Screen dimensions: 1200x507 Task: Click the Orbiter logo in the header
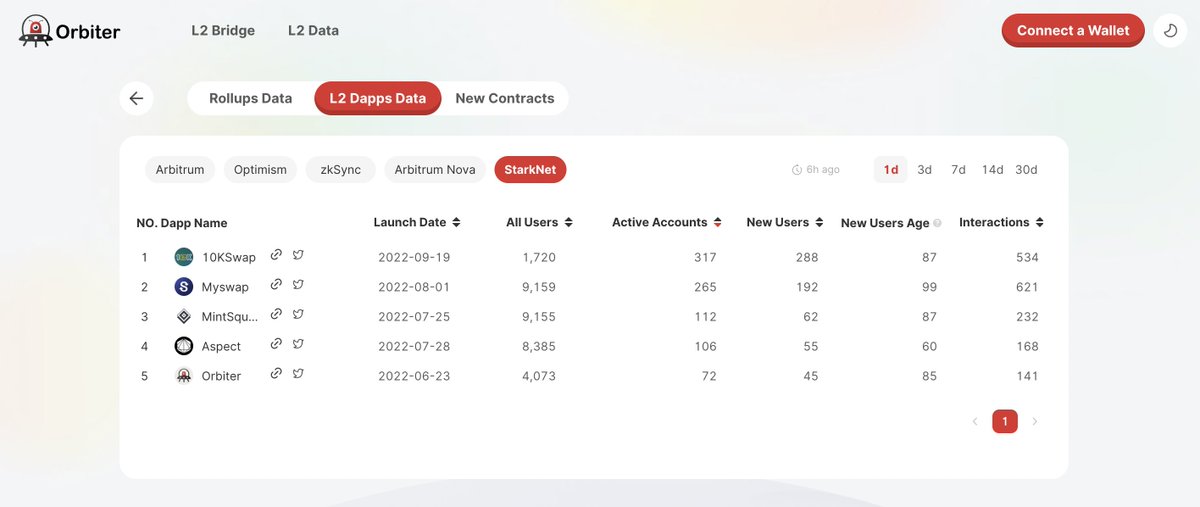coord(70,31)
